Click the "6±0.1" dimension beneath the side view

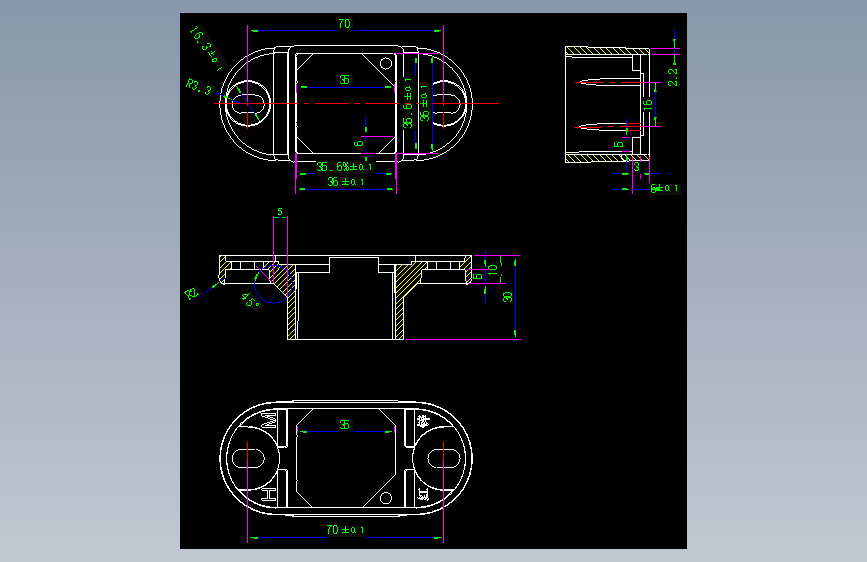[x=664, y=188]
